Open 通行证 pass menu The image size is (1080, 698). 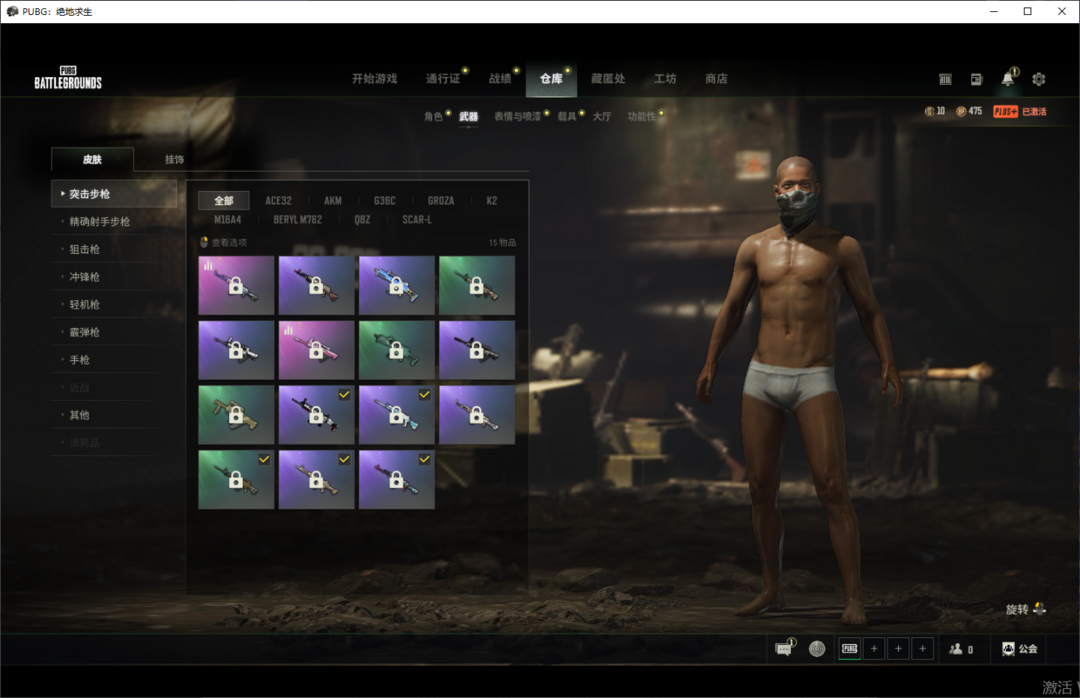pos(443,79)
